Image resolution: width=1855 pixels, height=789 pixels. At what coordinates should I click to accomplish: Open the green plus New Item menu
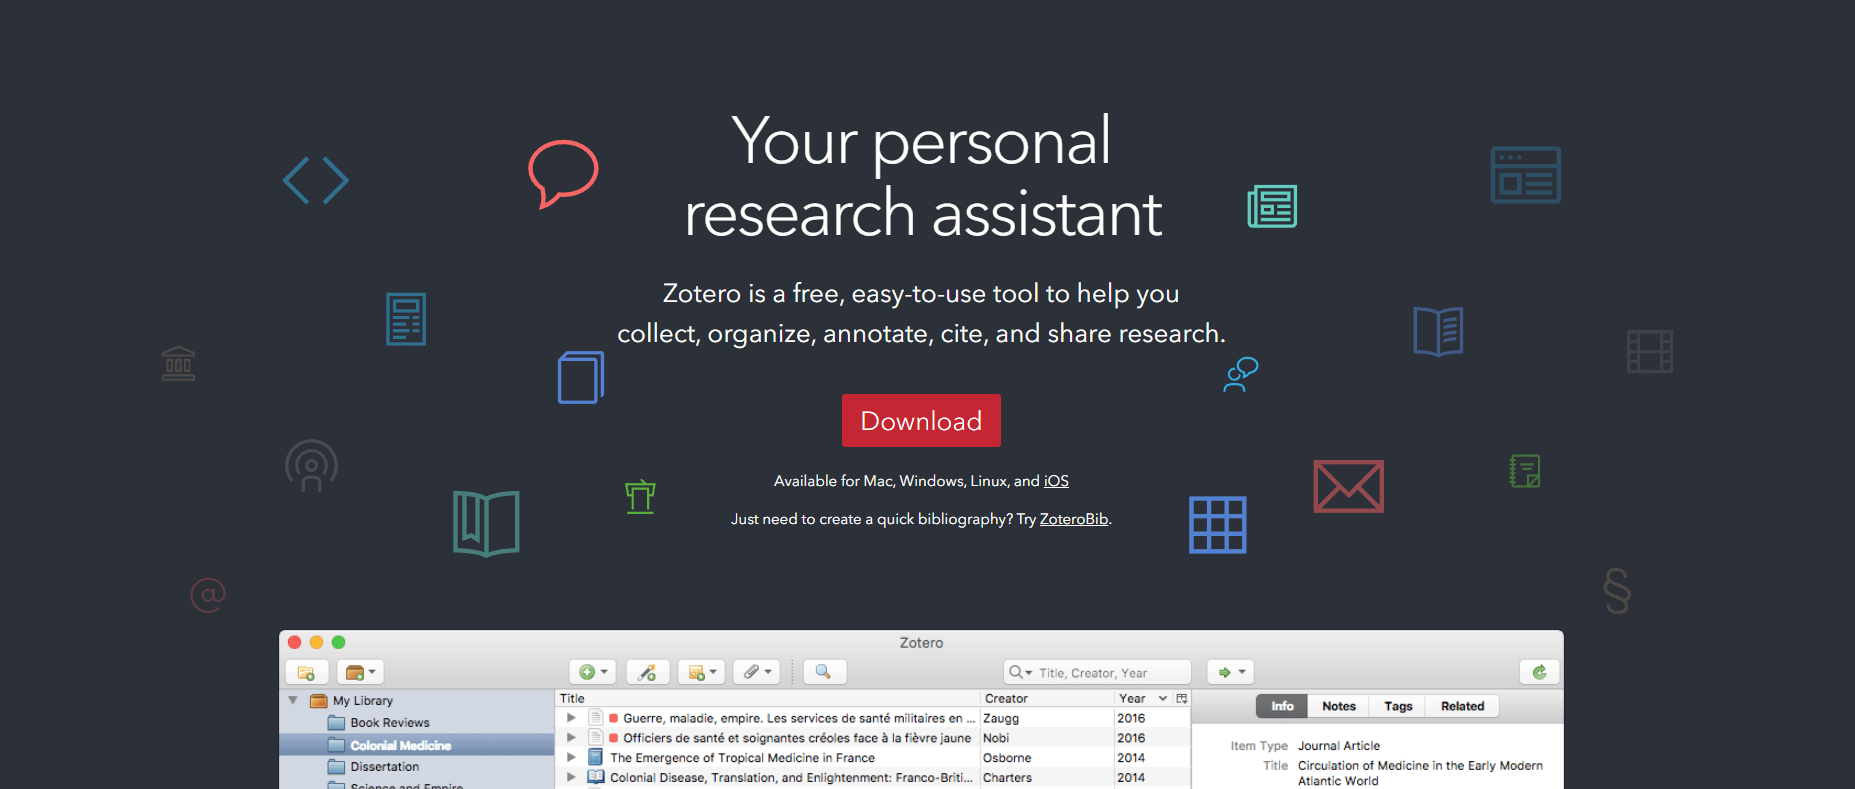(593, 673)
